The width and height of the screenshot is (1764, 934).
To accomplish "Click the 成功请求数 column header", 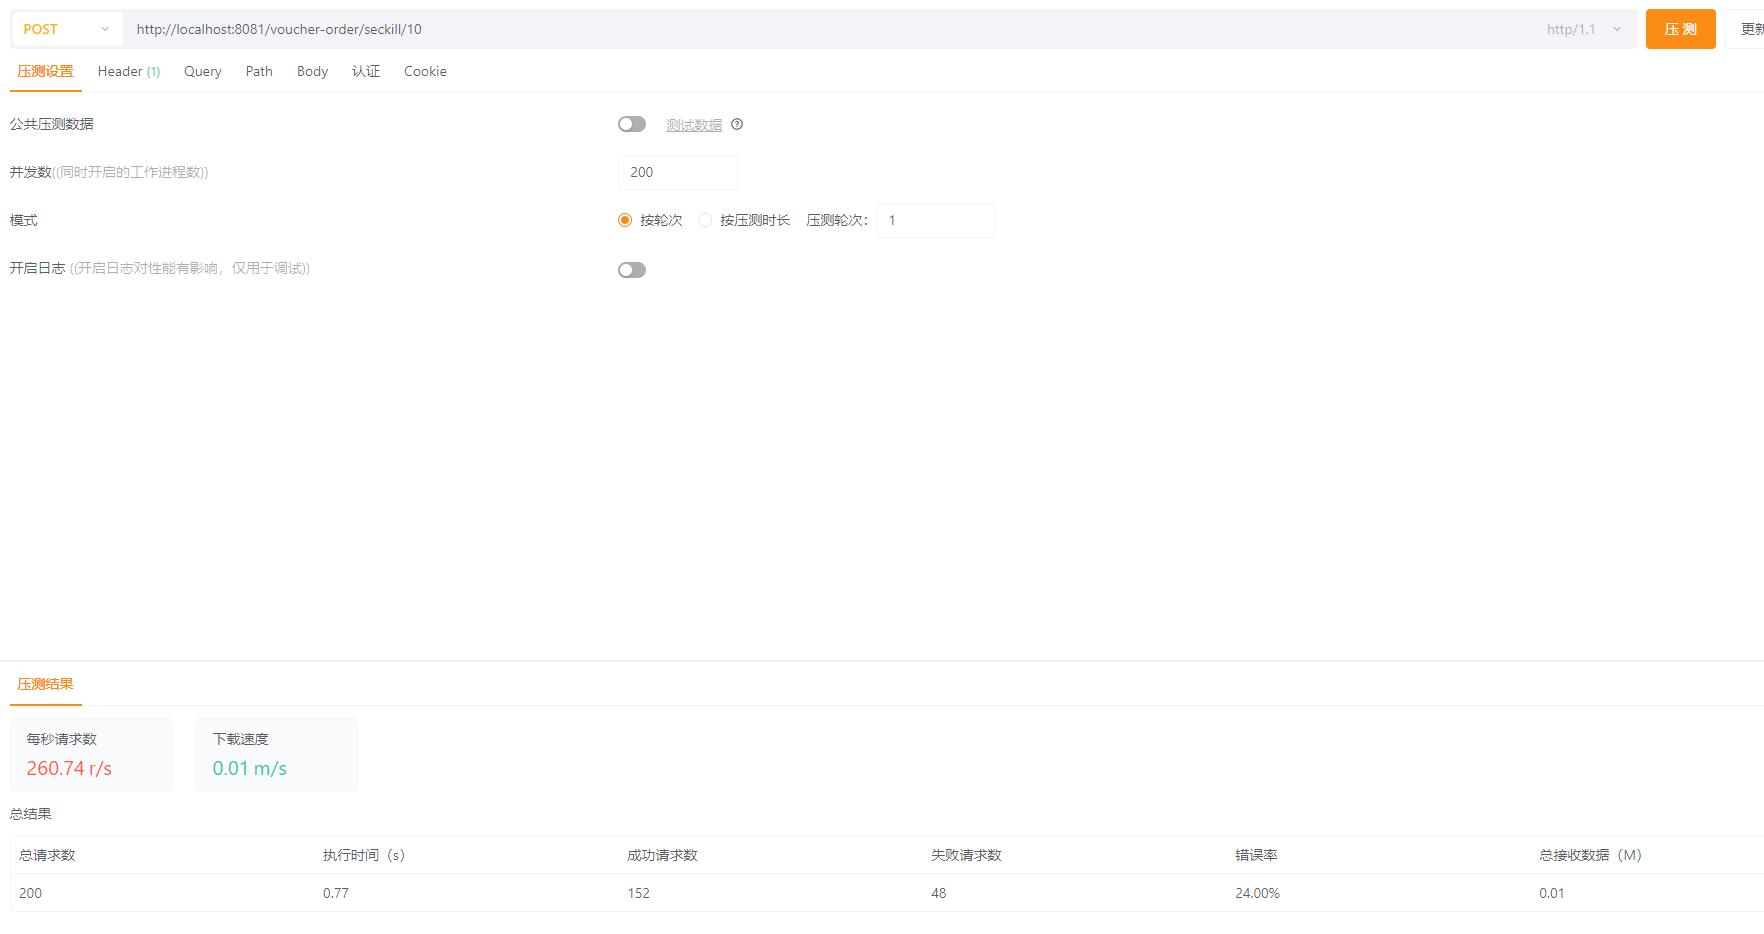I will pyautogui.click(x=662, y=855).
